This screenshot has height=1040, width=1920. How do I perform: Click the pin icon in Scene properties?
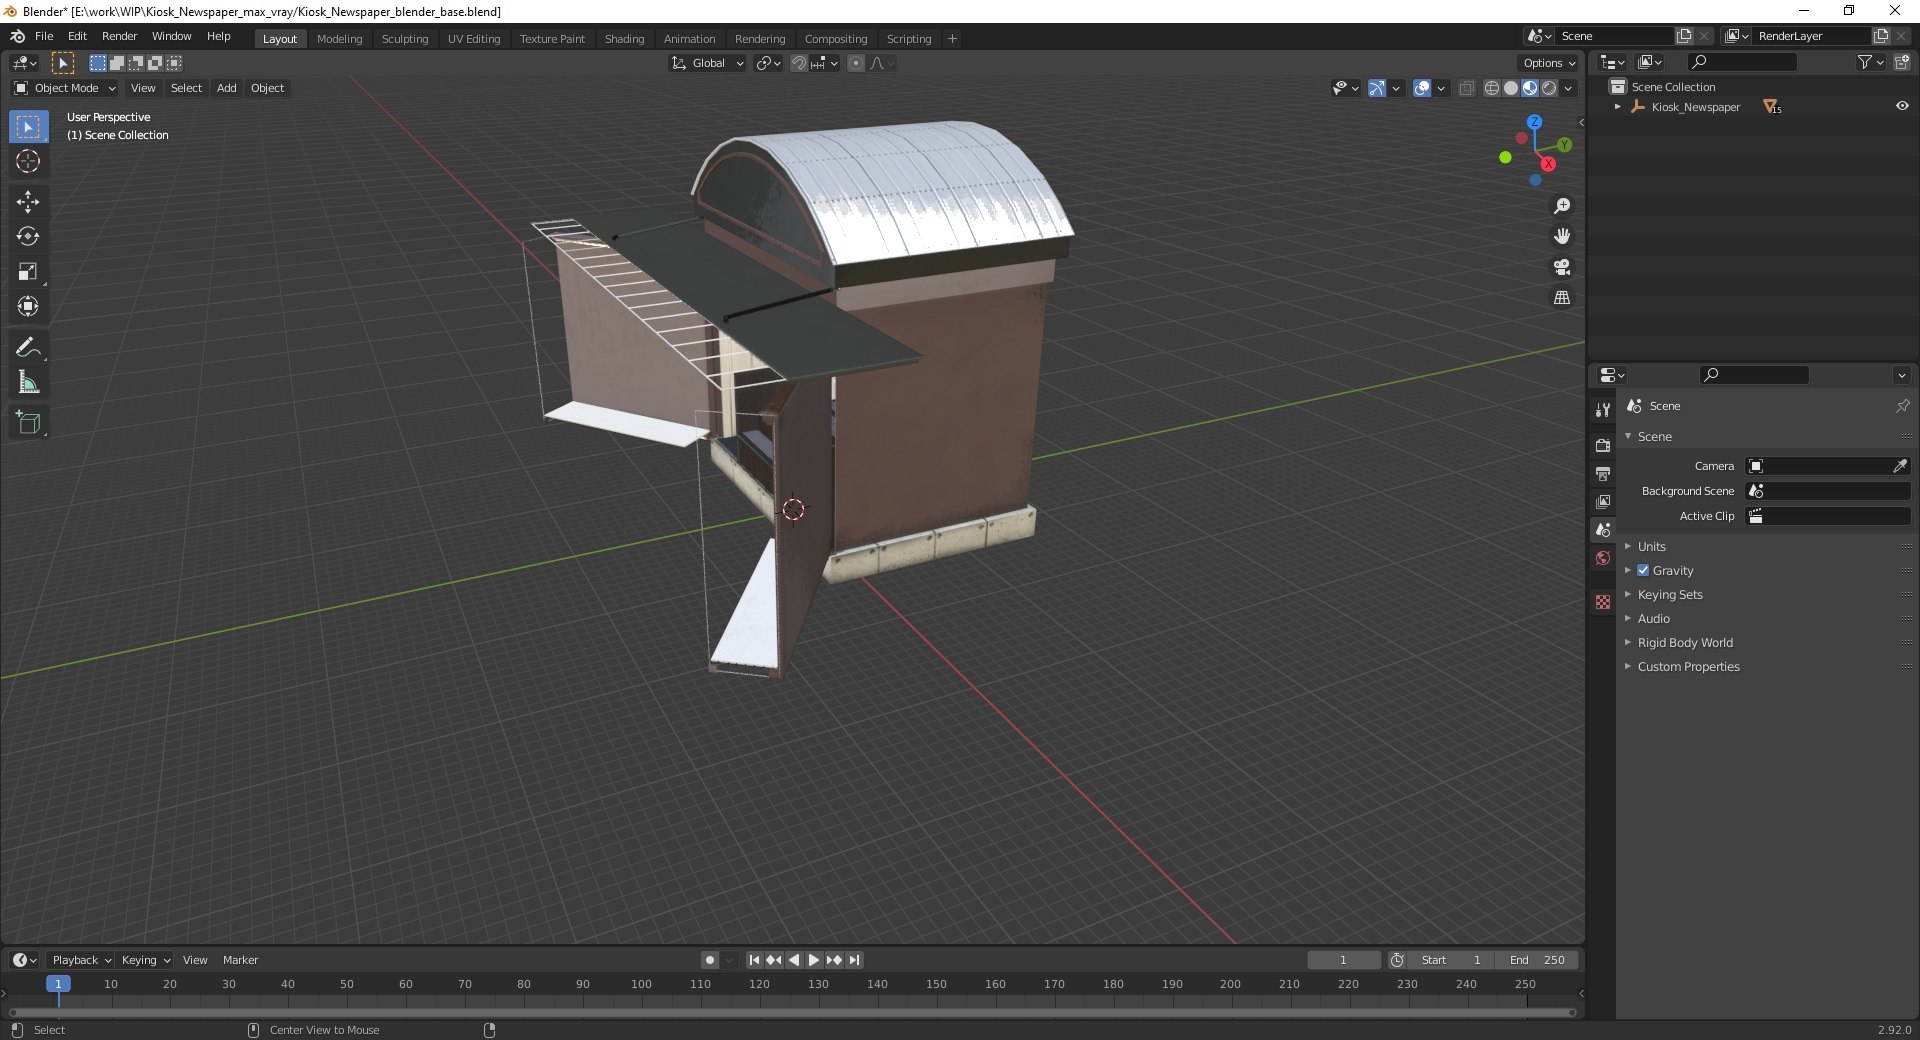coord(1902,406)
